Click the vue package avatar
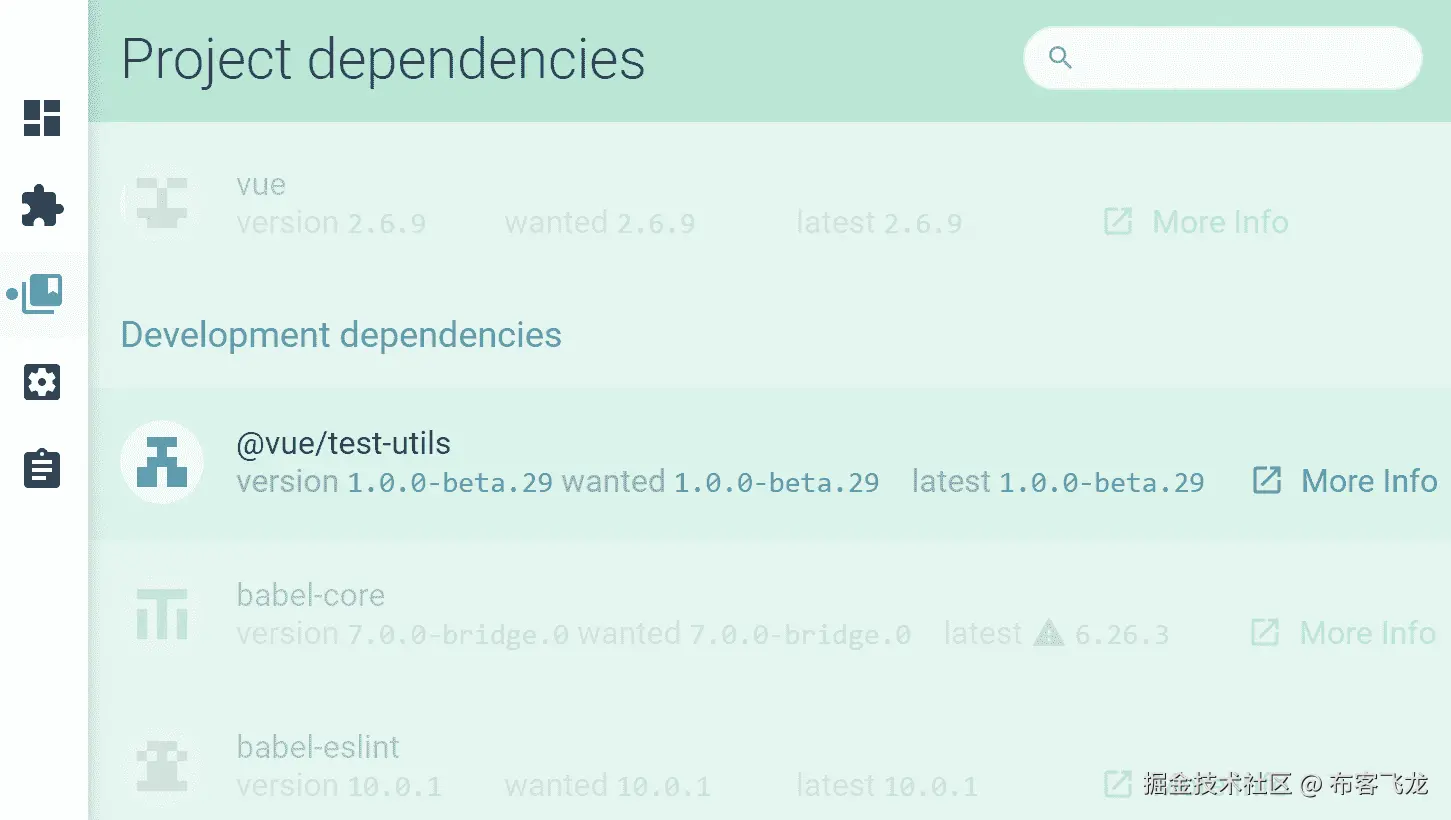The image size is (1451, 820). point(162,202)
